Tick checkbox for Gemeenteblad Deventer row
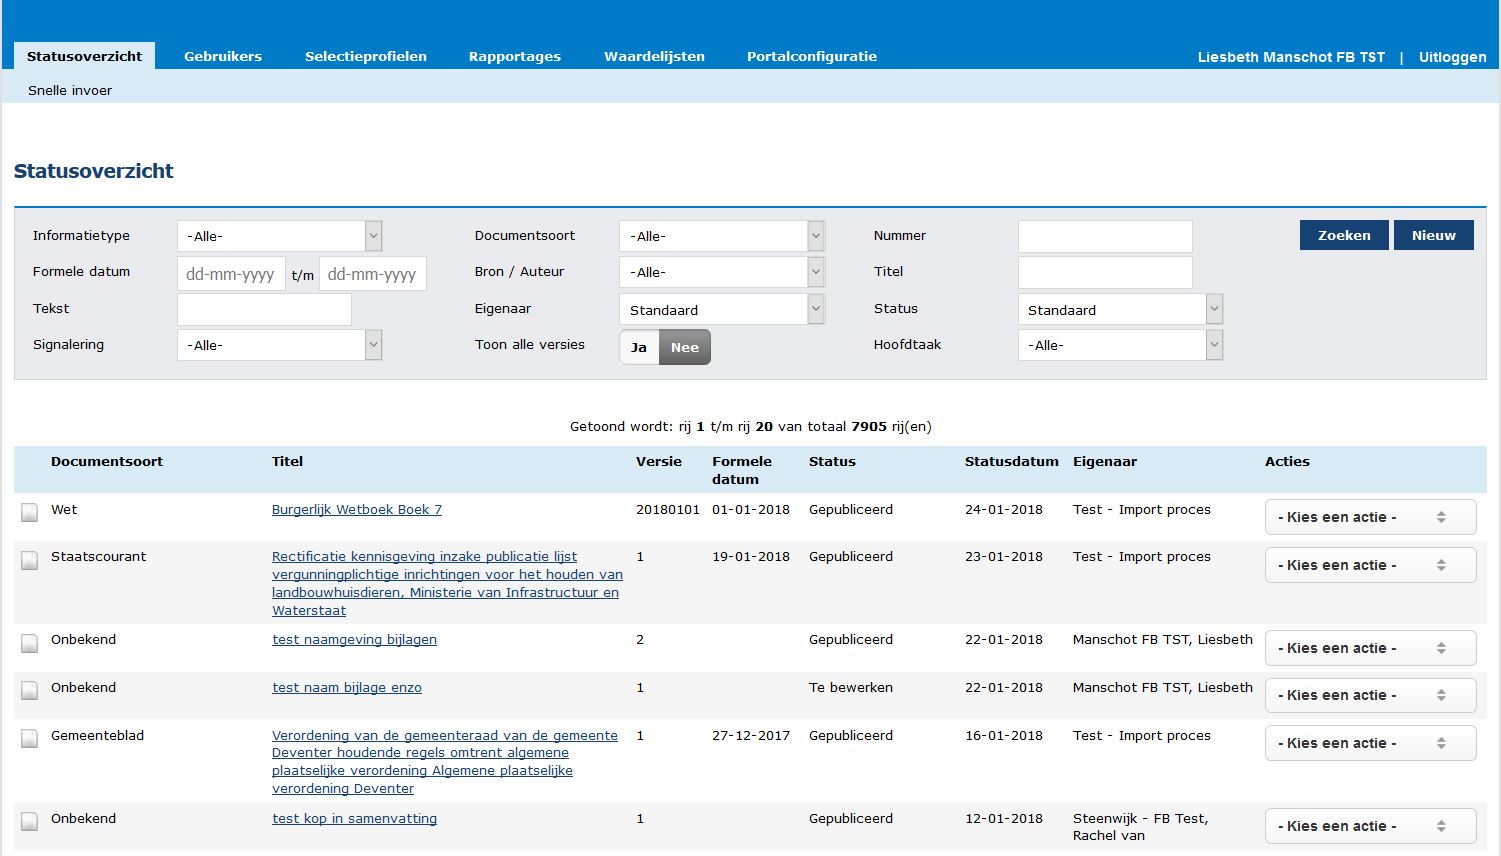 [x=30, y=739]
